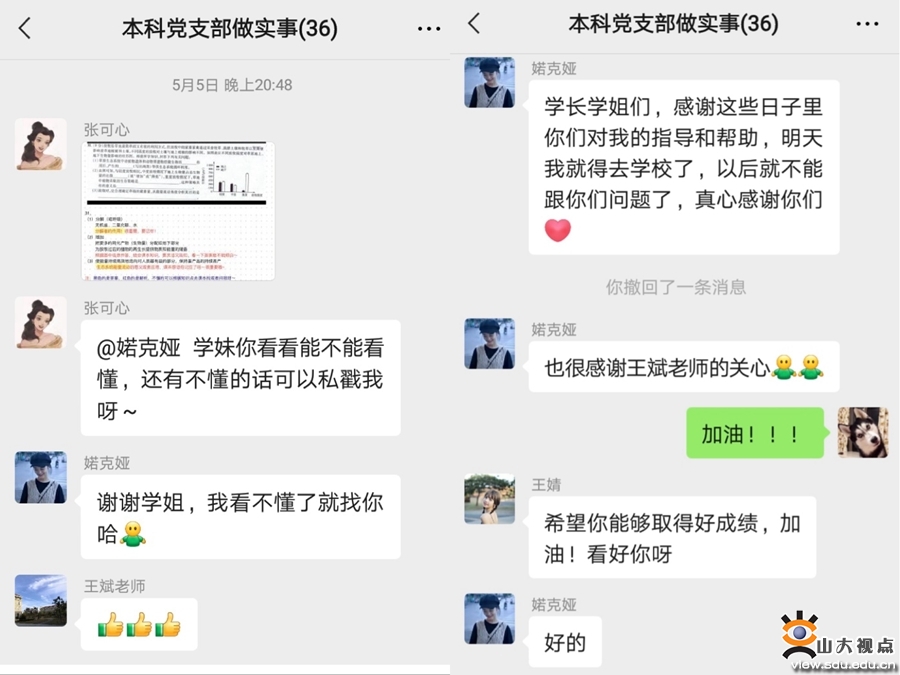Tap 王婧's profile avatar
This screenshot has width=900, height=675.
(x=490, y=499)
